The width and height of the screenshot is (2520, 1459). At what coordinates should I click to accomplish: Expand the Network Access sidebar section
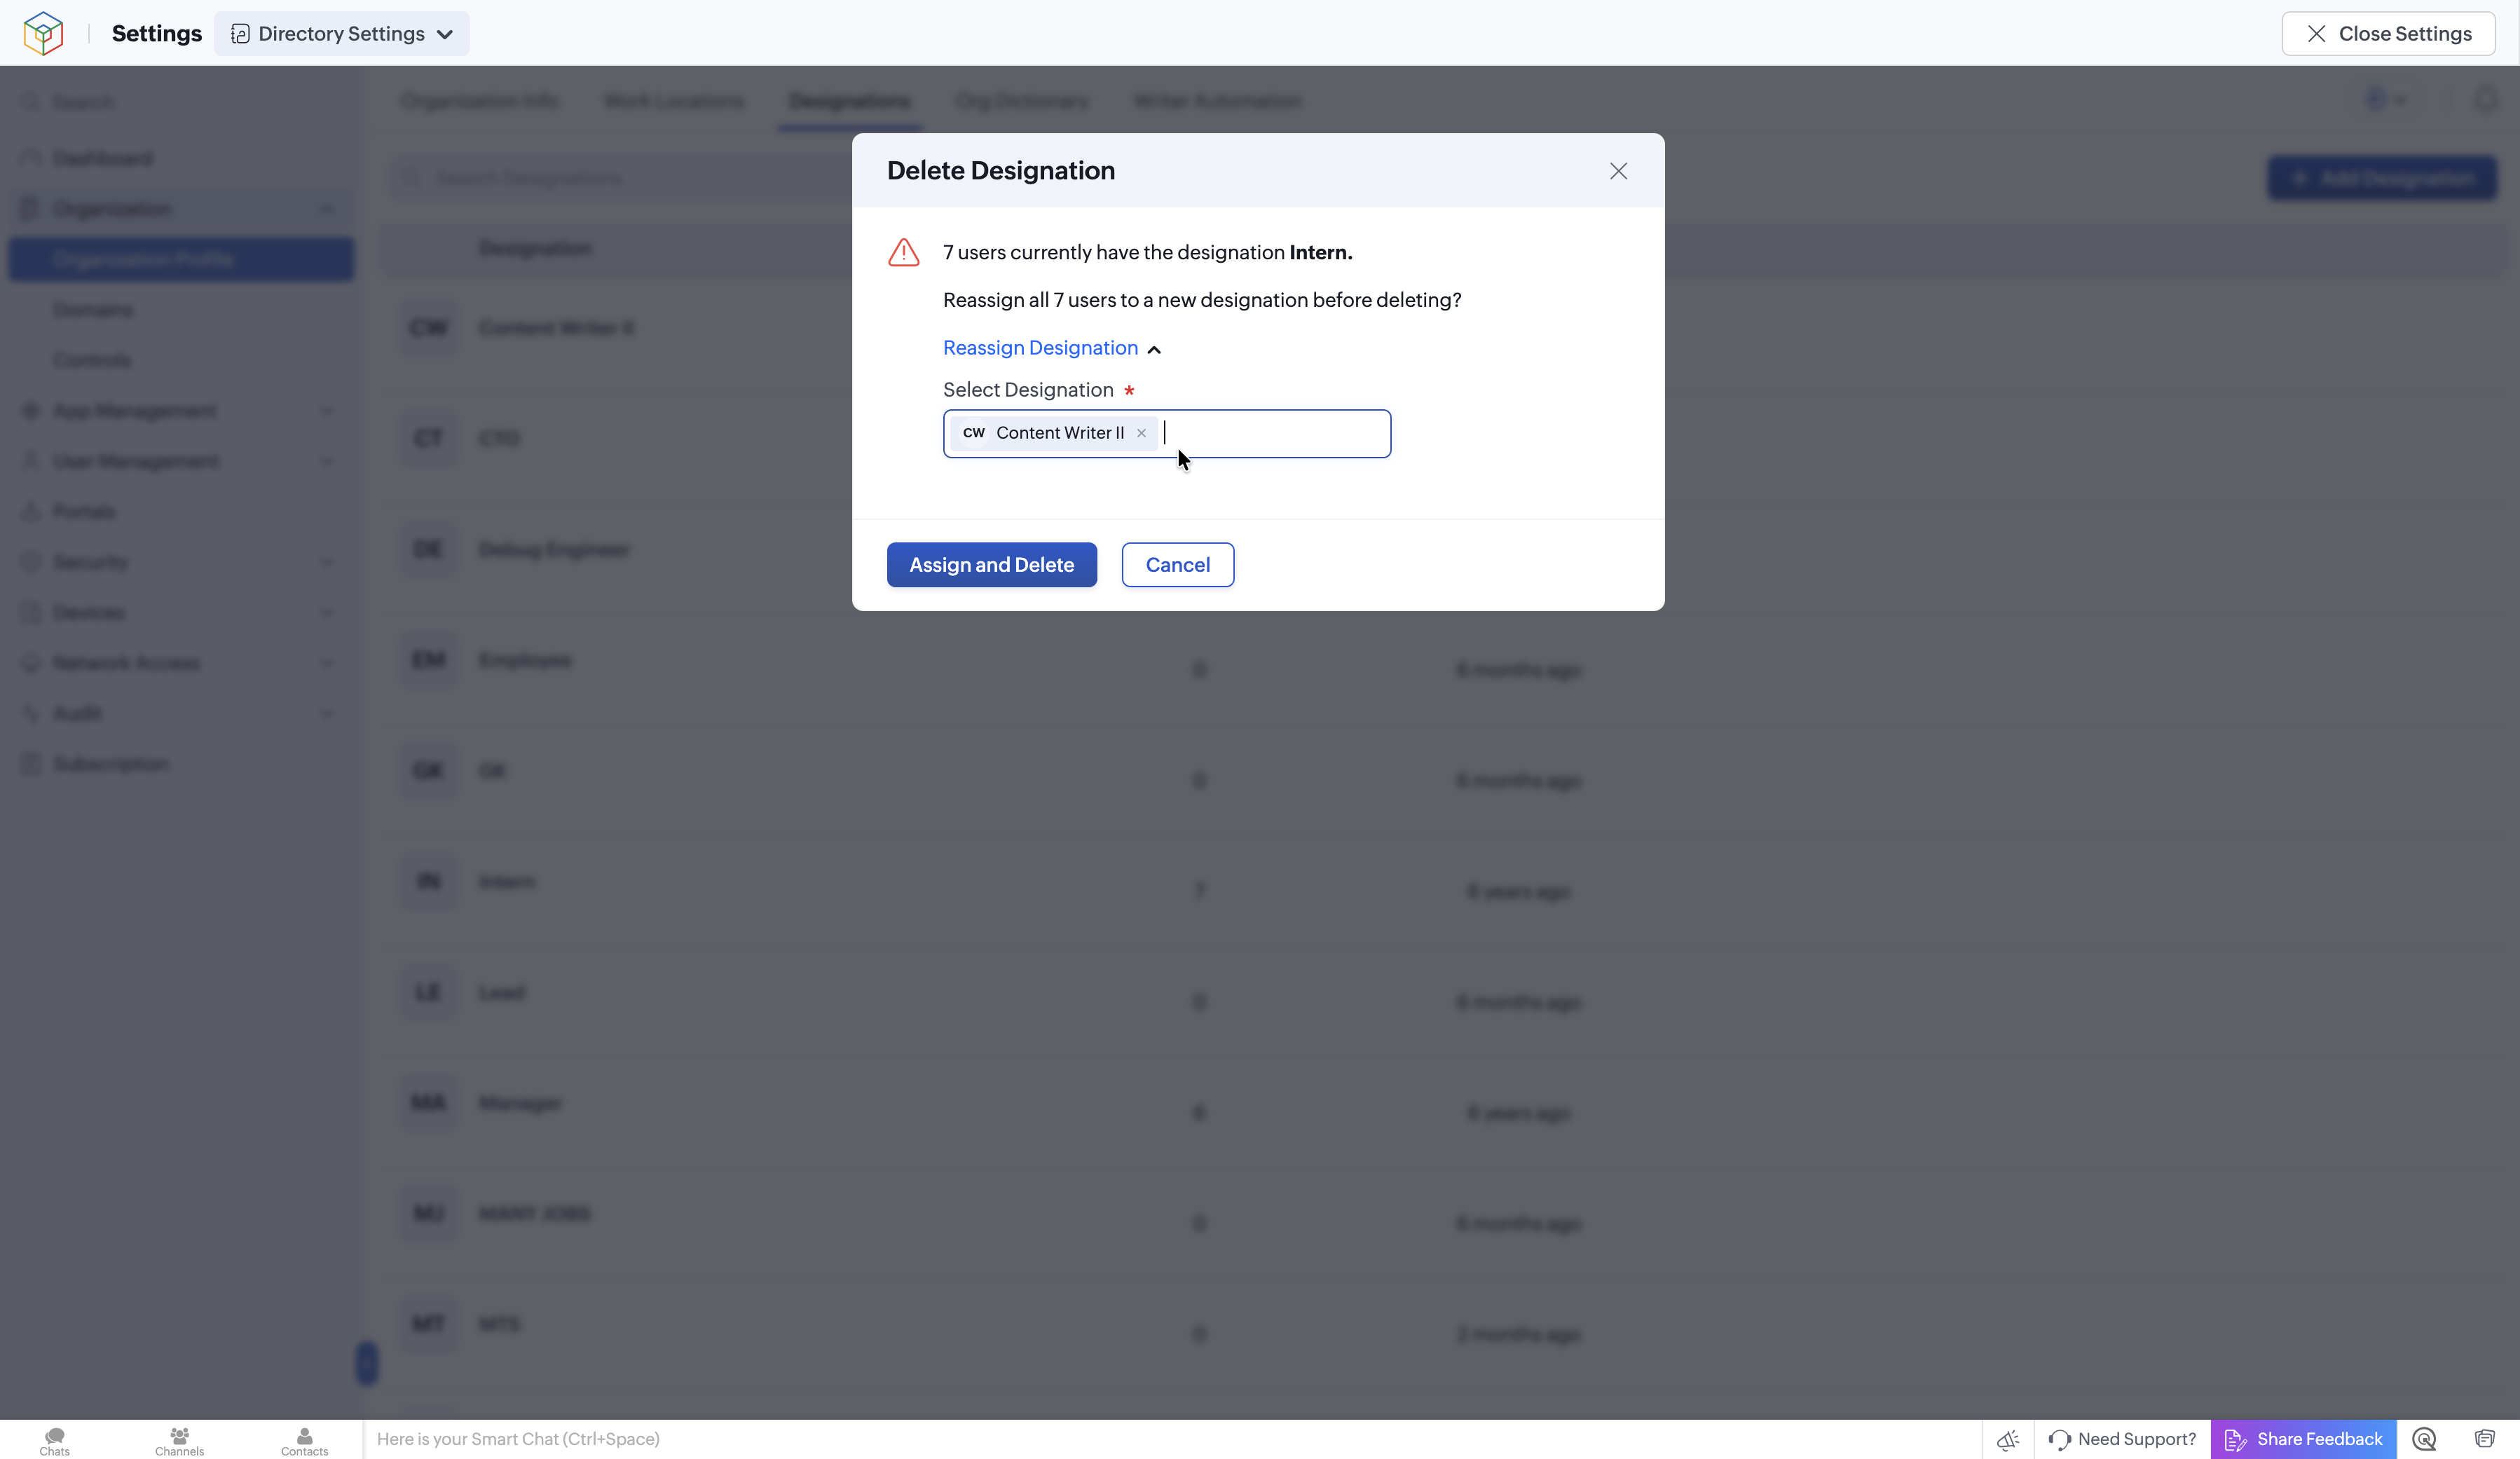click(x=182, y=663)
